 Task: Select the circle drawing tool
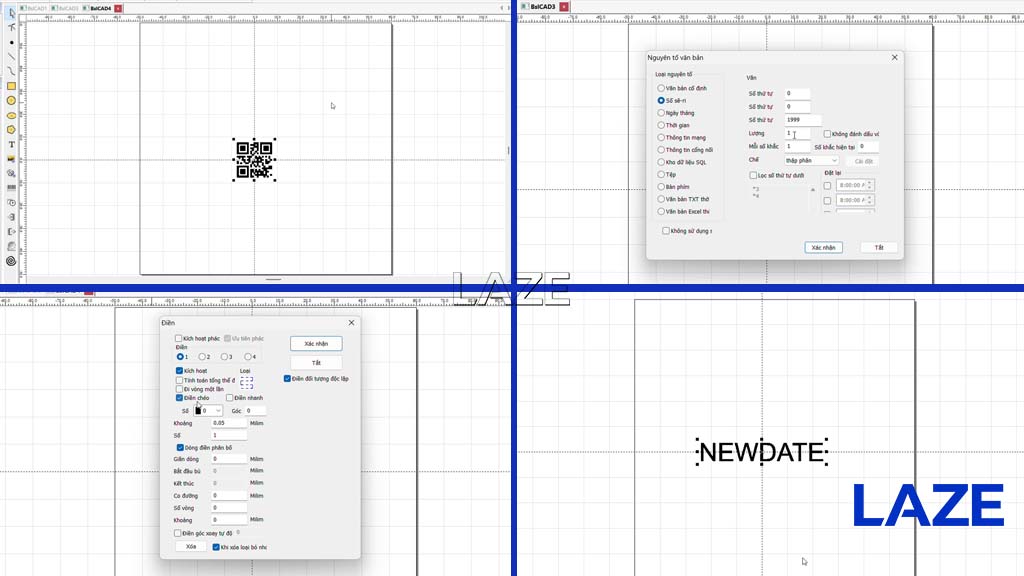[11, 101]
